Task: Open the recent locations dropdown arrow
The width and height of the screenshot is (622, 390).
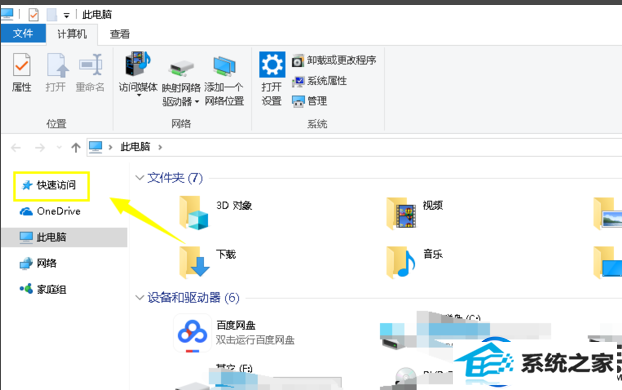Action: tap(59, 148)
